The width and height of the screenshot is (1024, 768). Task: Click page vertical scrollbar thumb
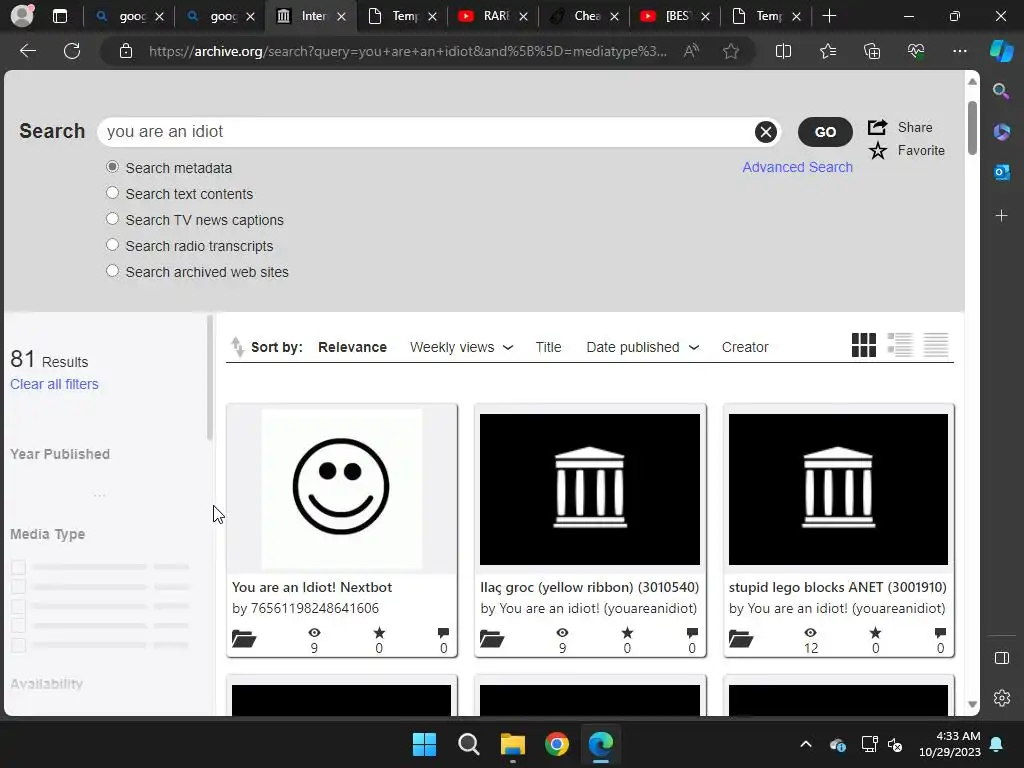(x=972, y=127)
